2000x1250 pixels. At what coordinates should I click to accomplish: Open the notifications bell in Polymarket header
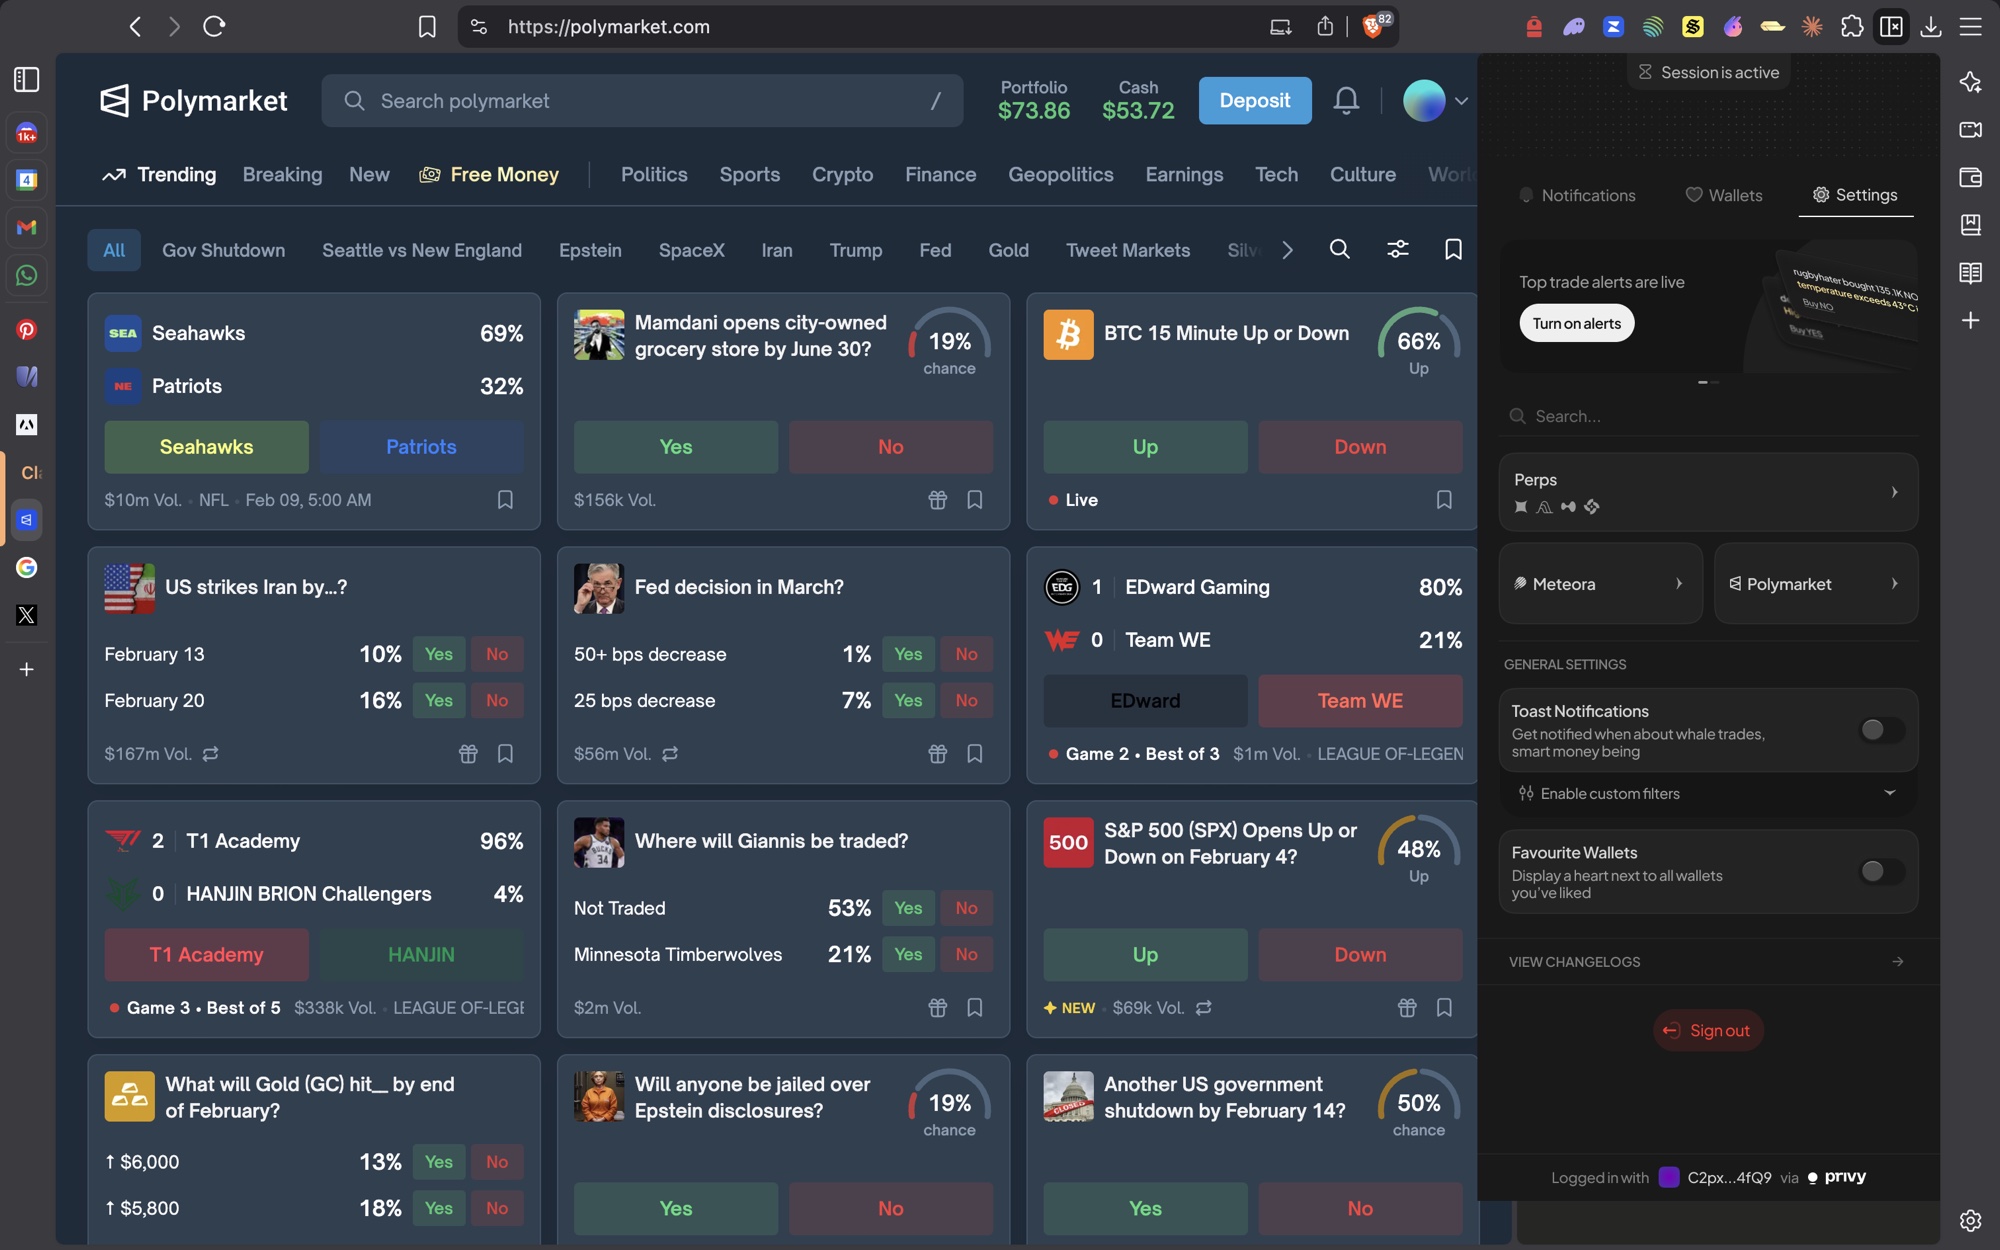1346,100
